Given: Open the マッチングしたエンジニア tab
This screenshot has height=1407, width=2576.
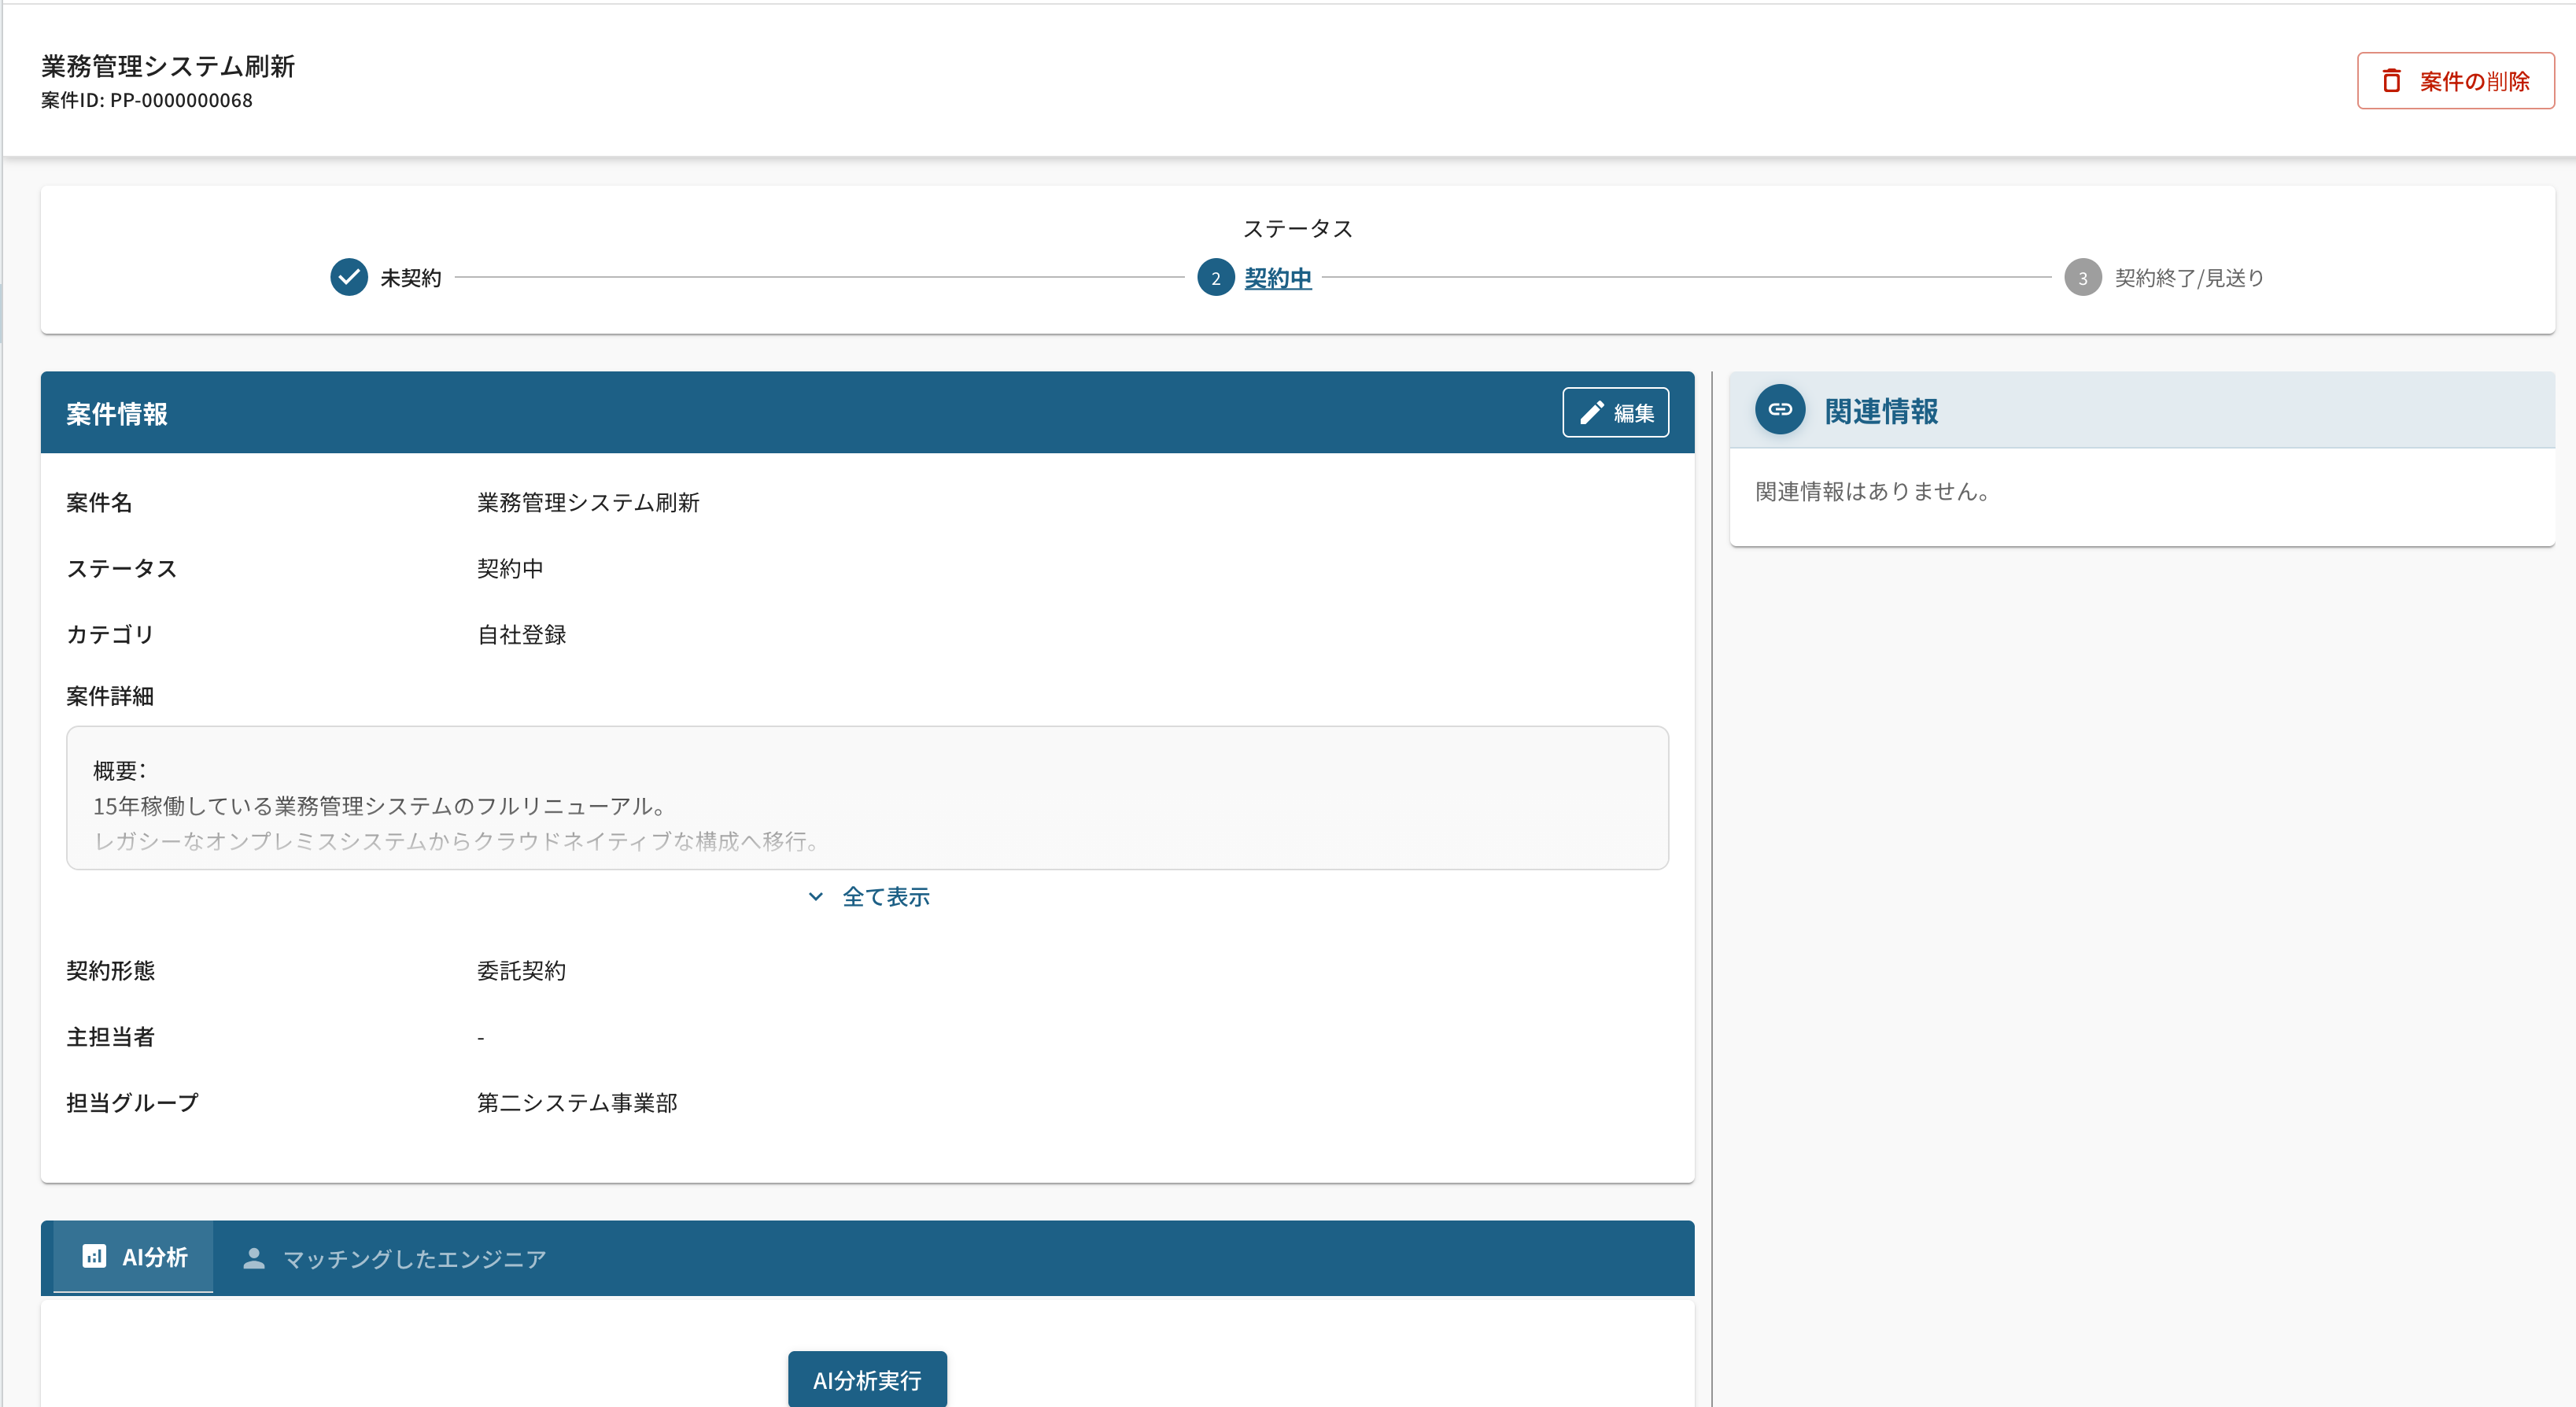Looking at the screenshot, I should click(414, 1259).
